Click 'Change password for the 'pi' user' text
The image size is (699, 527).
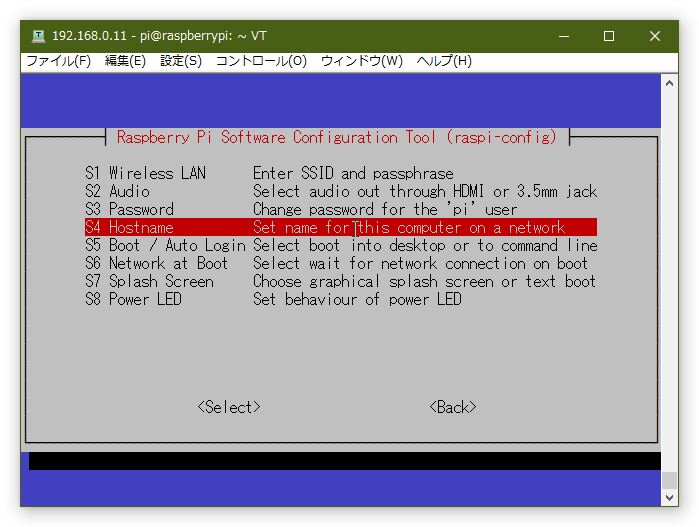tap(385, 209)
